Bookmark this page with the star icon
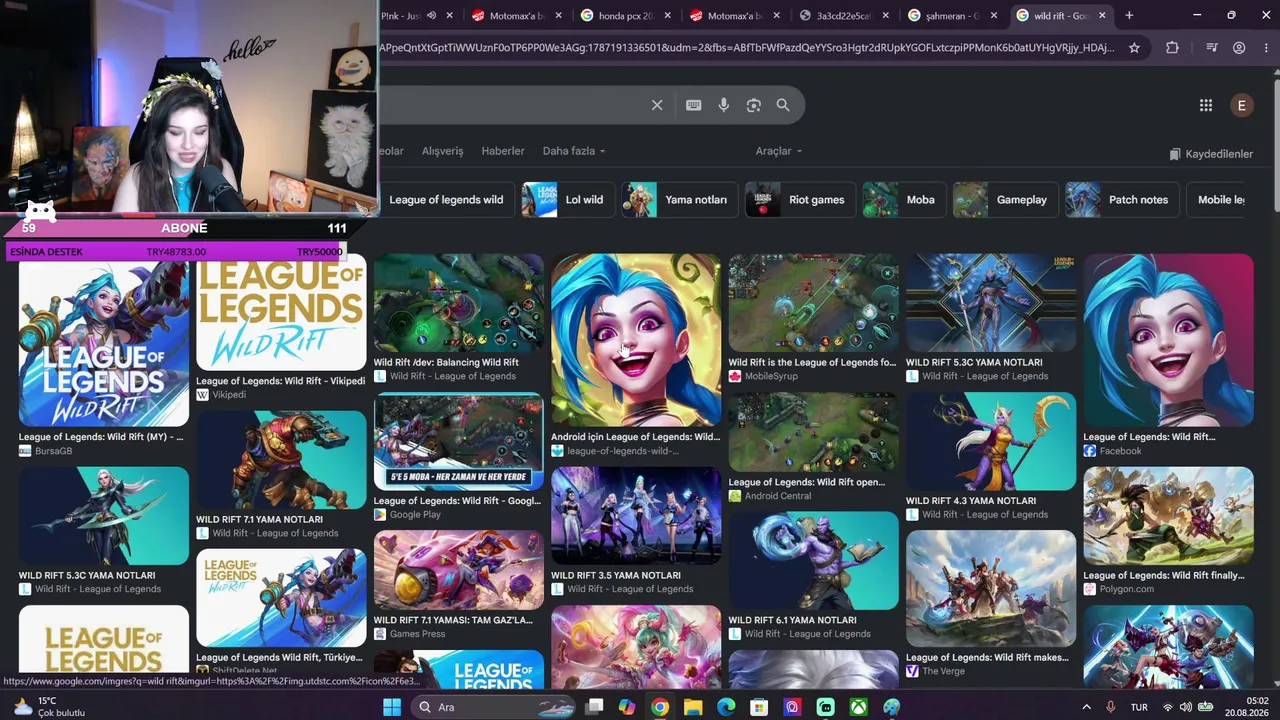 1134,47
